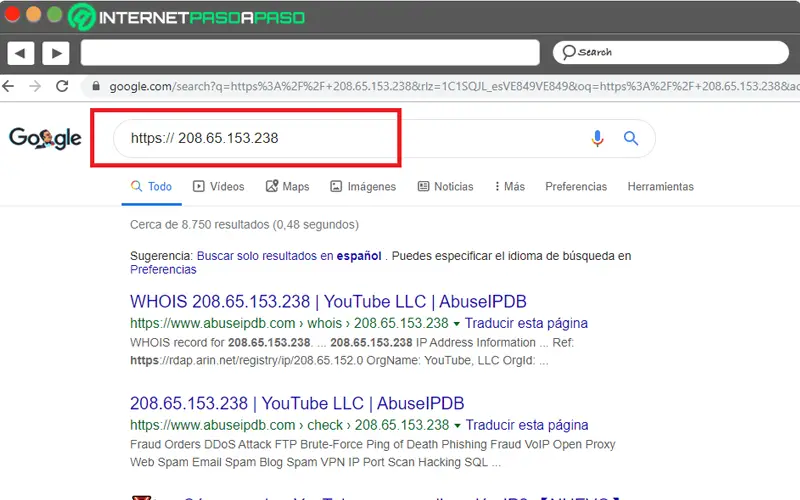
Task: Click the red close window dot
Action: [11, 14]
